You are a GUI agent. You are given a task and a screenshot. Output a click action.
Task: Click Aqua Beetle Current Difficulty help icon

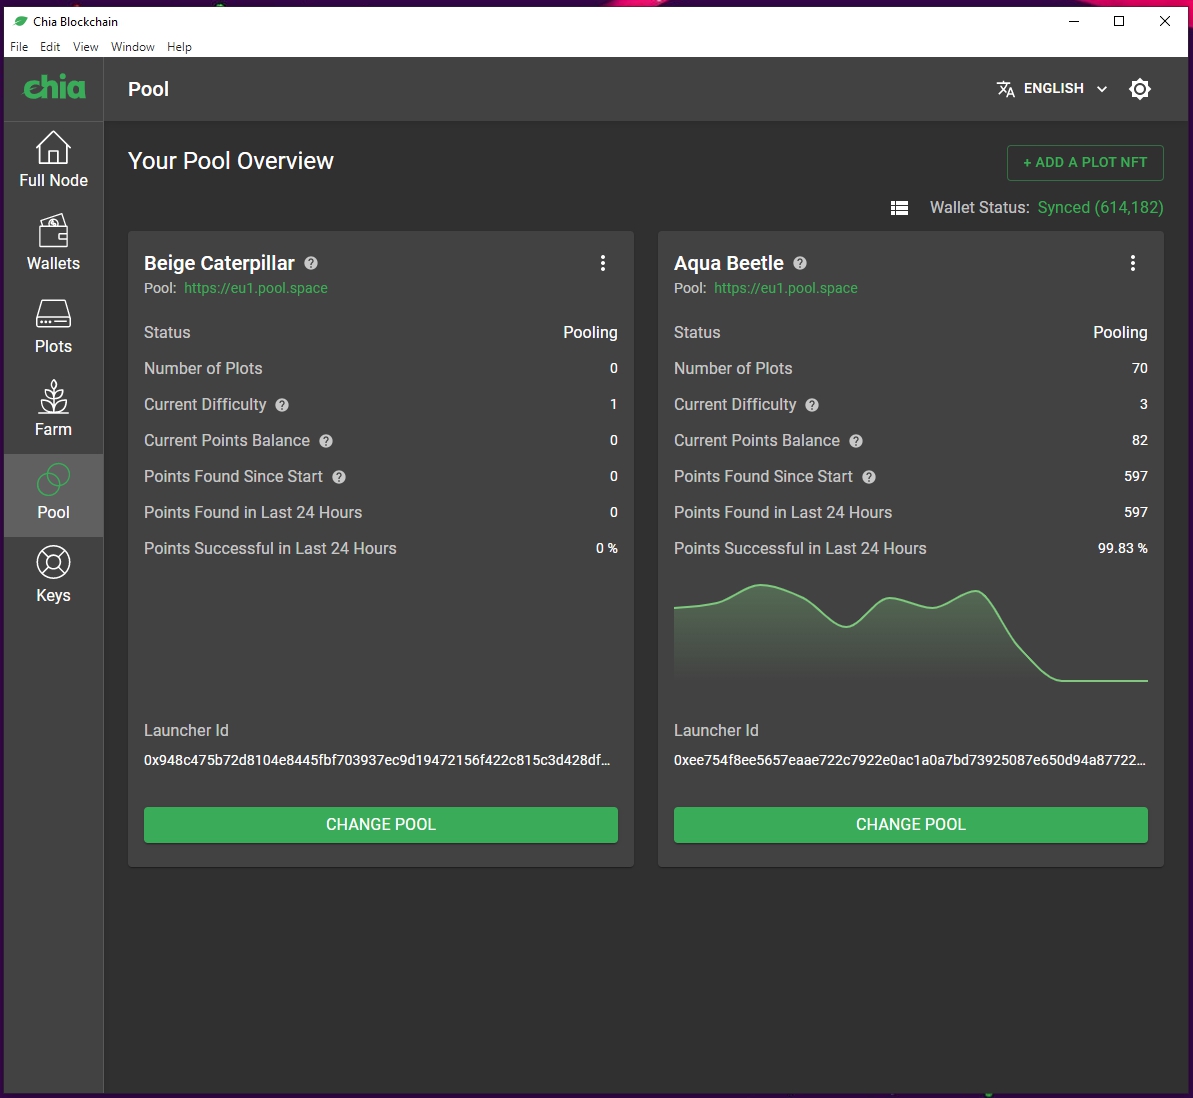tap(812, 405)
